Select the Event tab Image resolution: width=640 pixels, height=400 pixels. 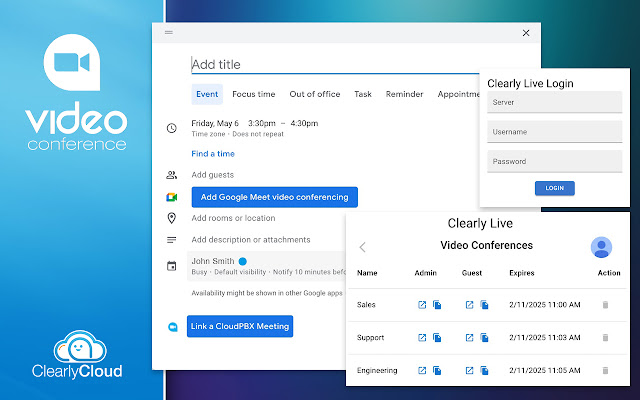tap(207, 94)
